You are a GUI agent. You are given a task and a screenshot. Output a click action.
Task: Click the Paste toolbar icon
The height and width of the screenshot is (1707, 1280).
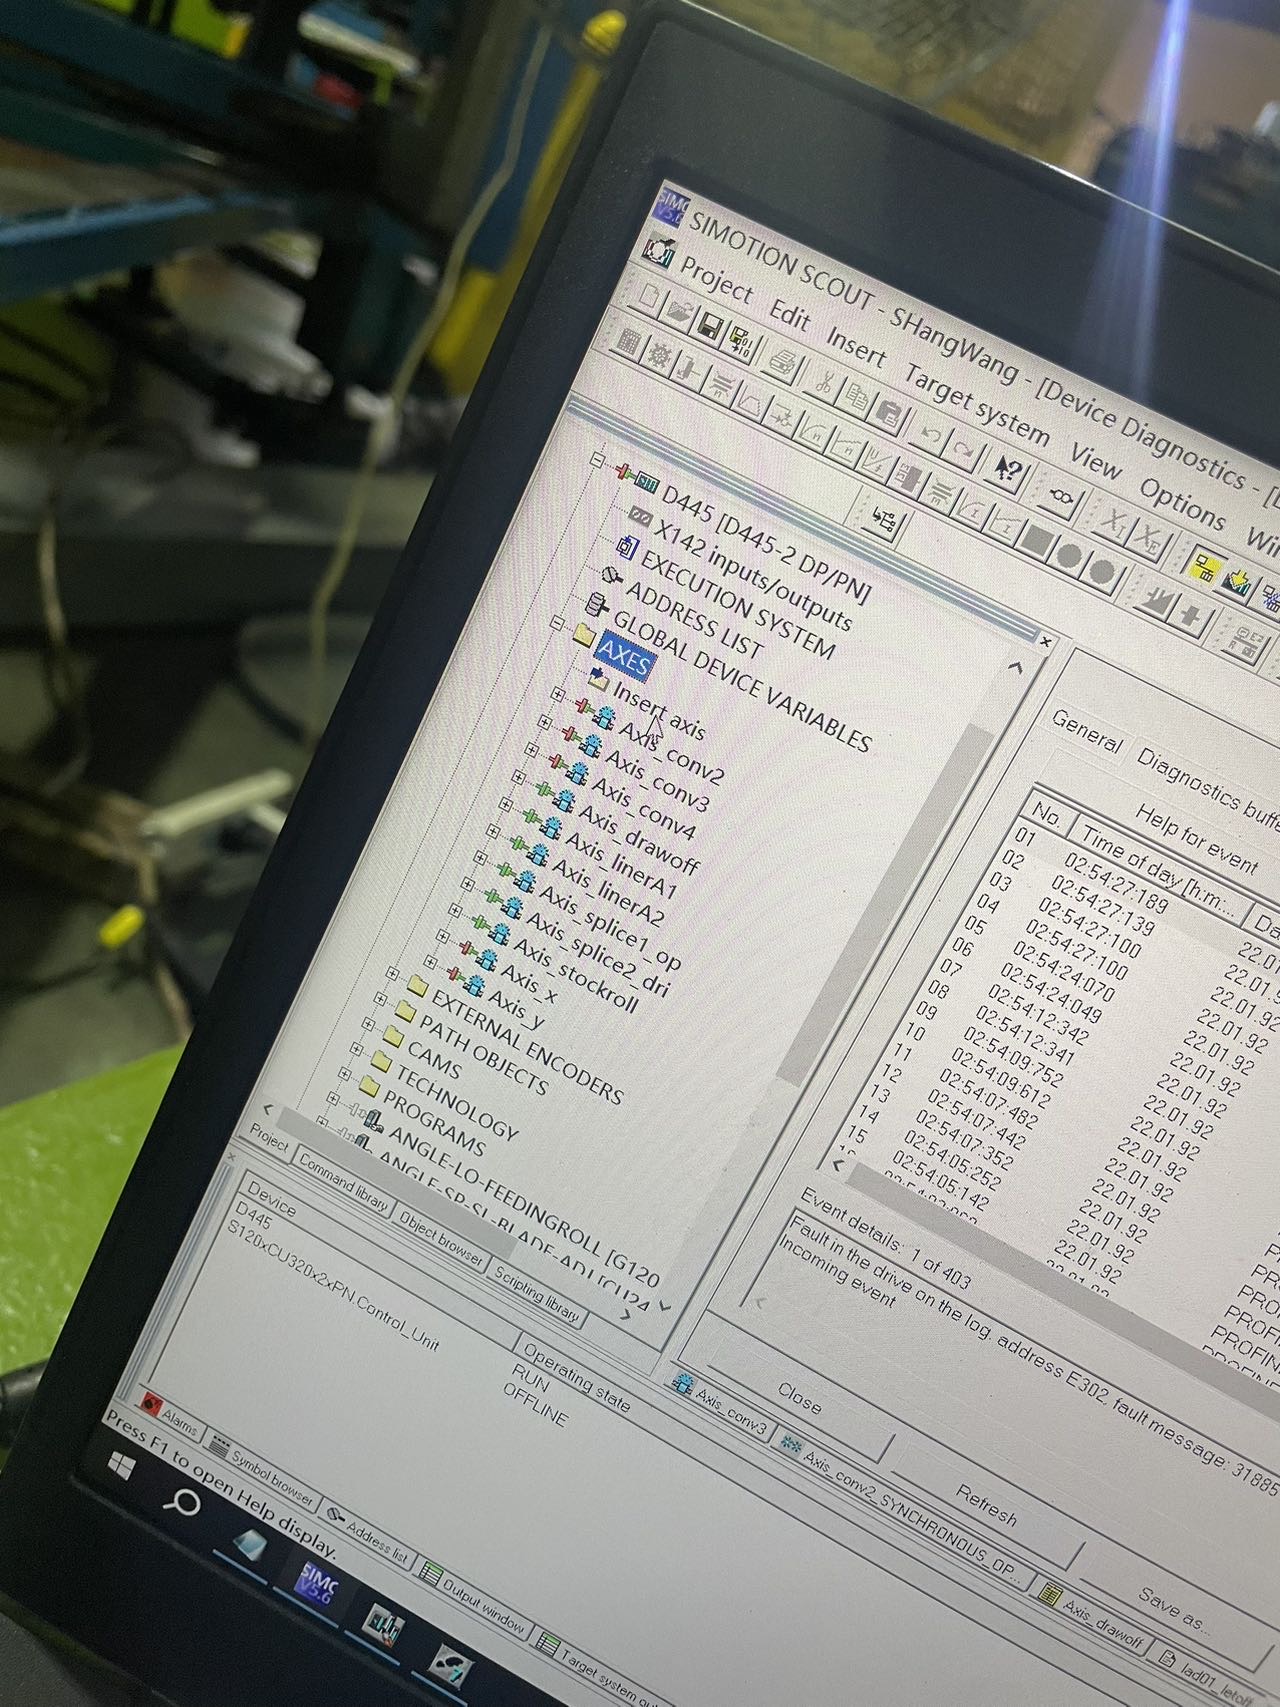point(889,414)
